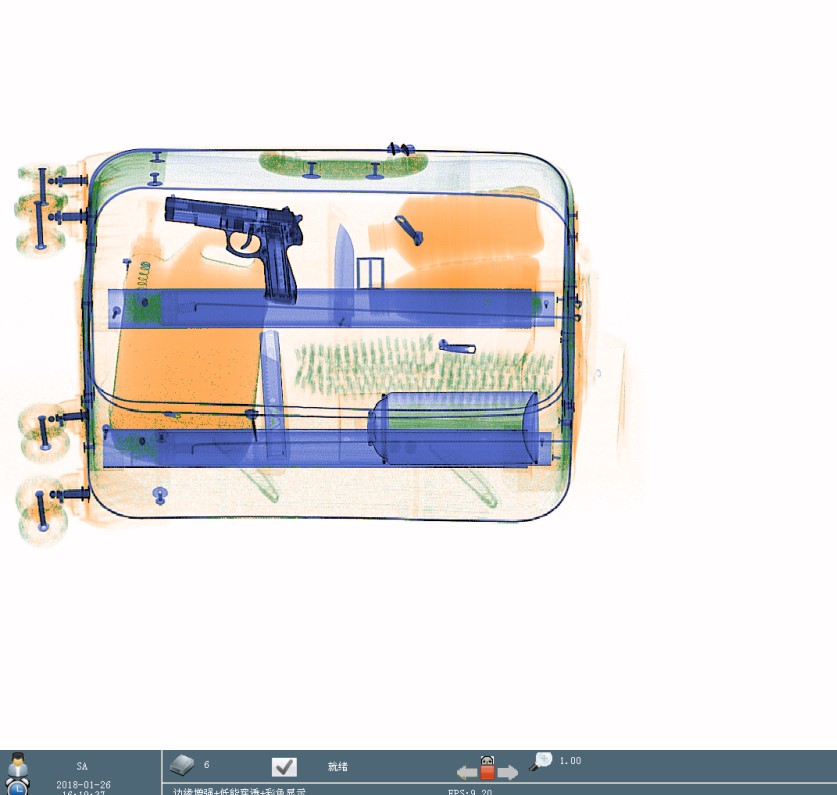The height and width of the screenshot is (795, 837).
Task: Click the magnifier zoom icon
Action: (541, 761)
